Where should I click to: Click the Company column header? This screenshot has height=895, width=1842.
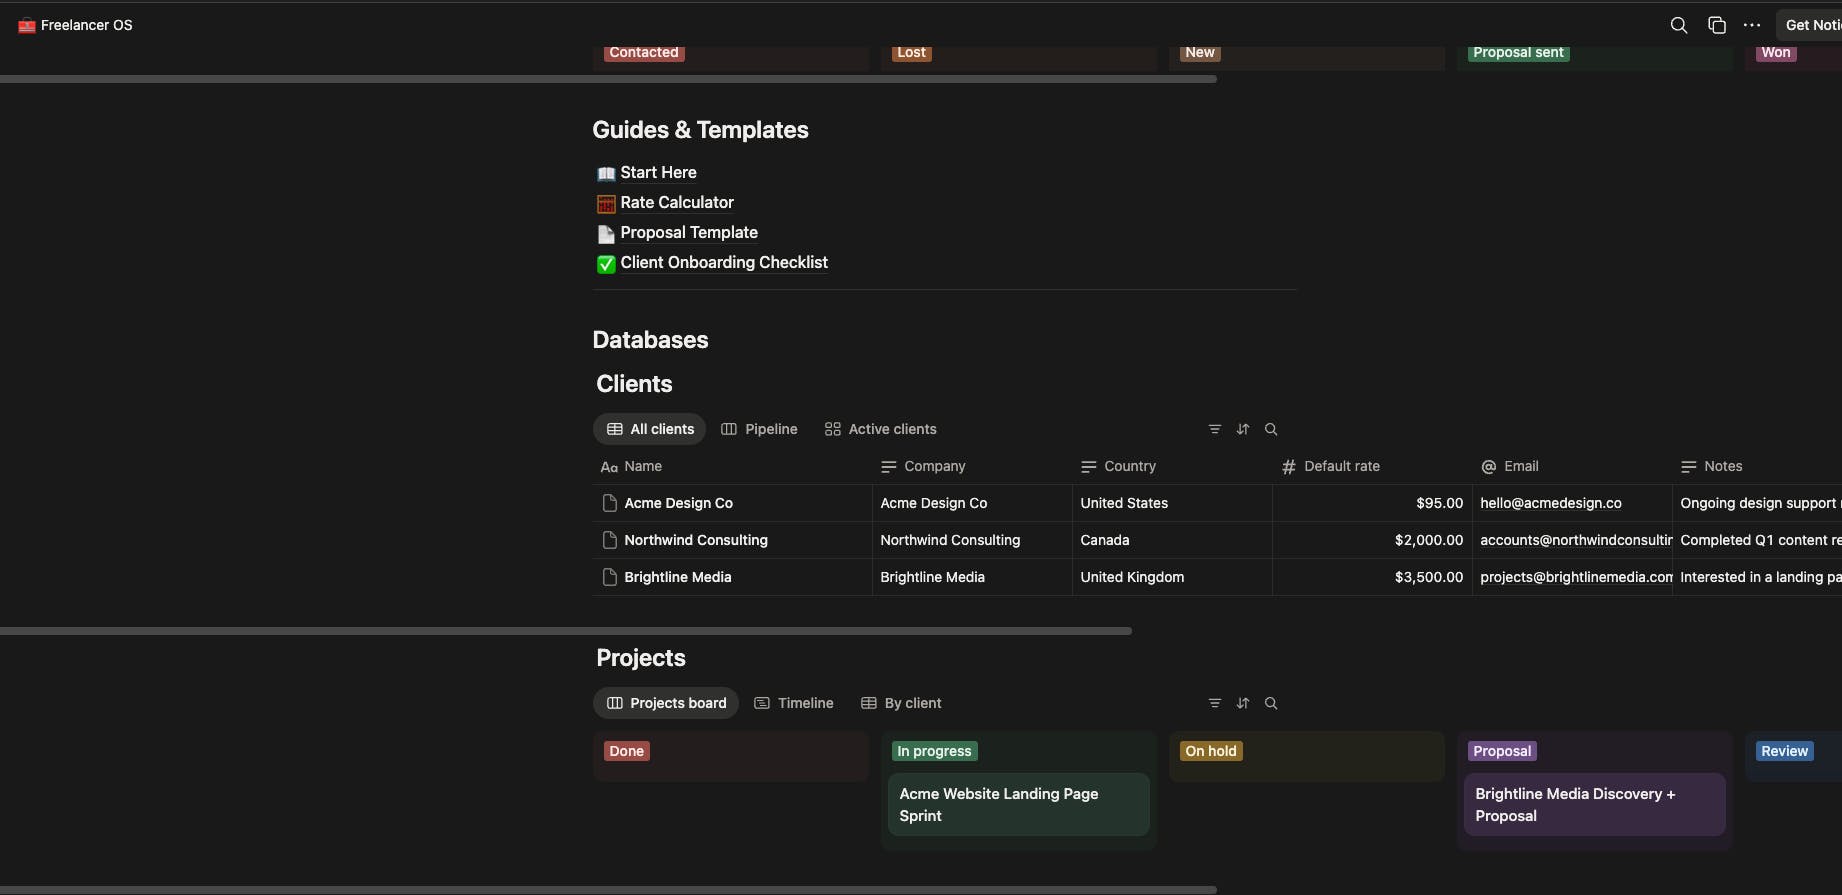(972, 466)
